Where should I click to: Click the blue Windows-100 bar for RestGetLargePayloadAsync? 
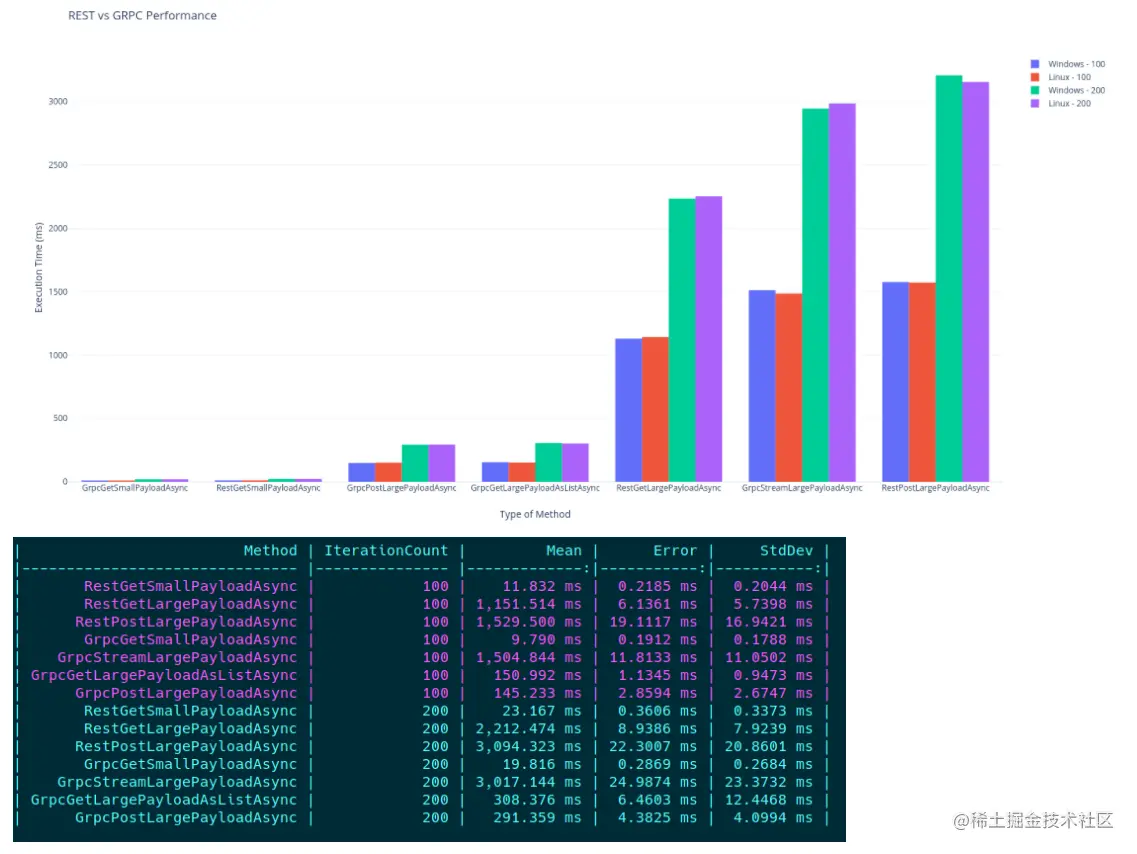click(x=629, y=410)
